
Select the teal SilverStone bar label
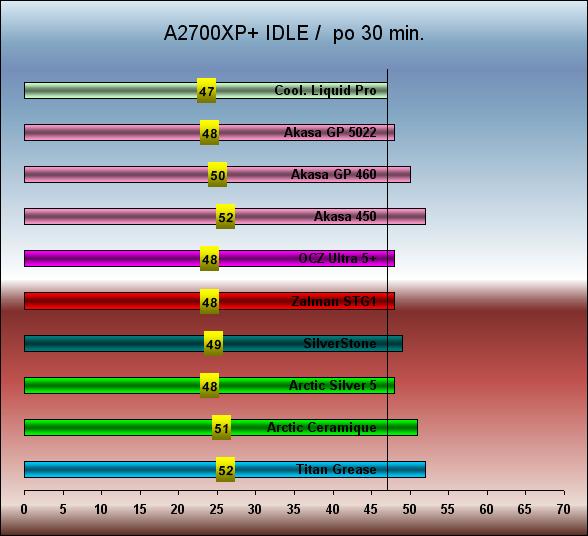point(340,343)
